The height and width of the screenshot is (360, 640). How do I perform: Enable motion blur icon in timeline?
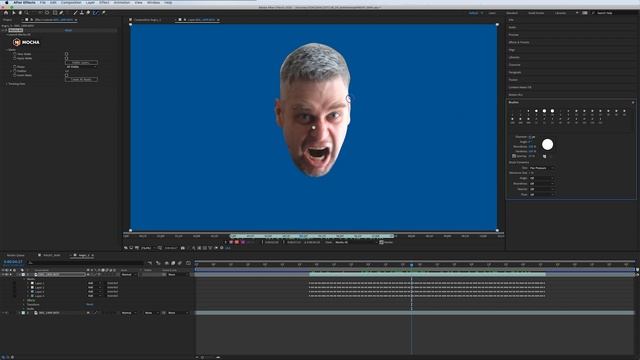(x=180, y=263)
